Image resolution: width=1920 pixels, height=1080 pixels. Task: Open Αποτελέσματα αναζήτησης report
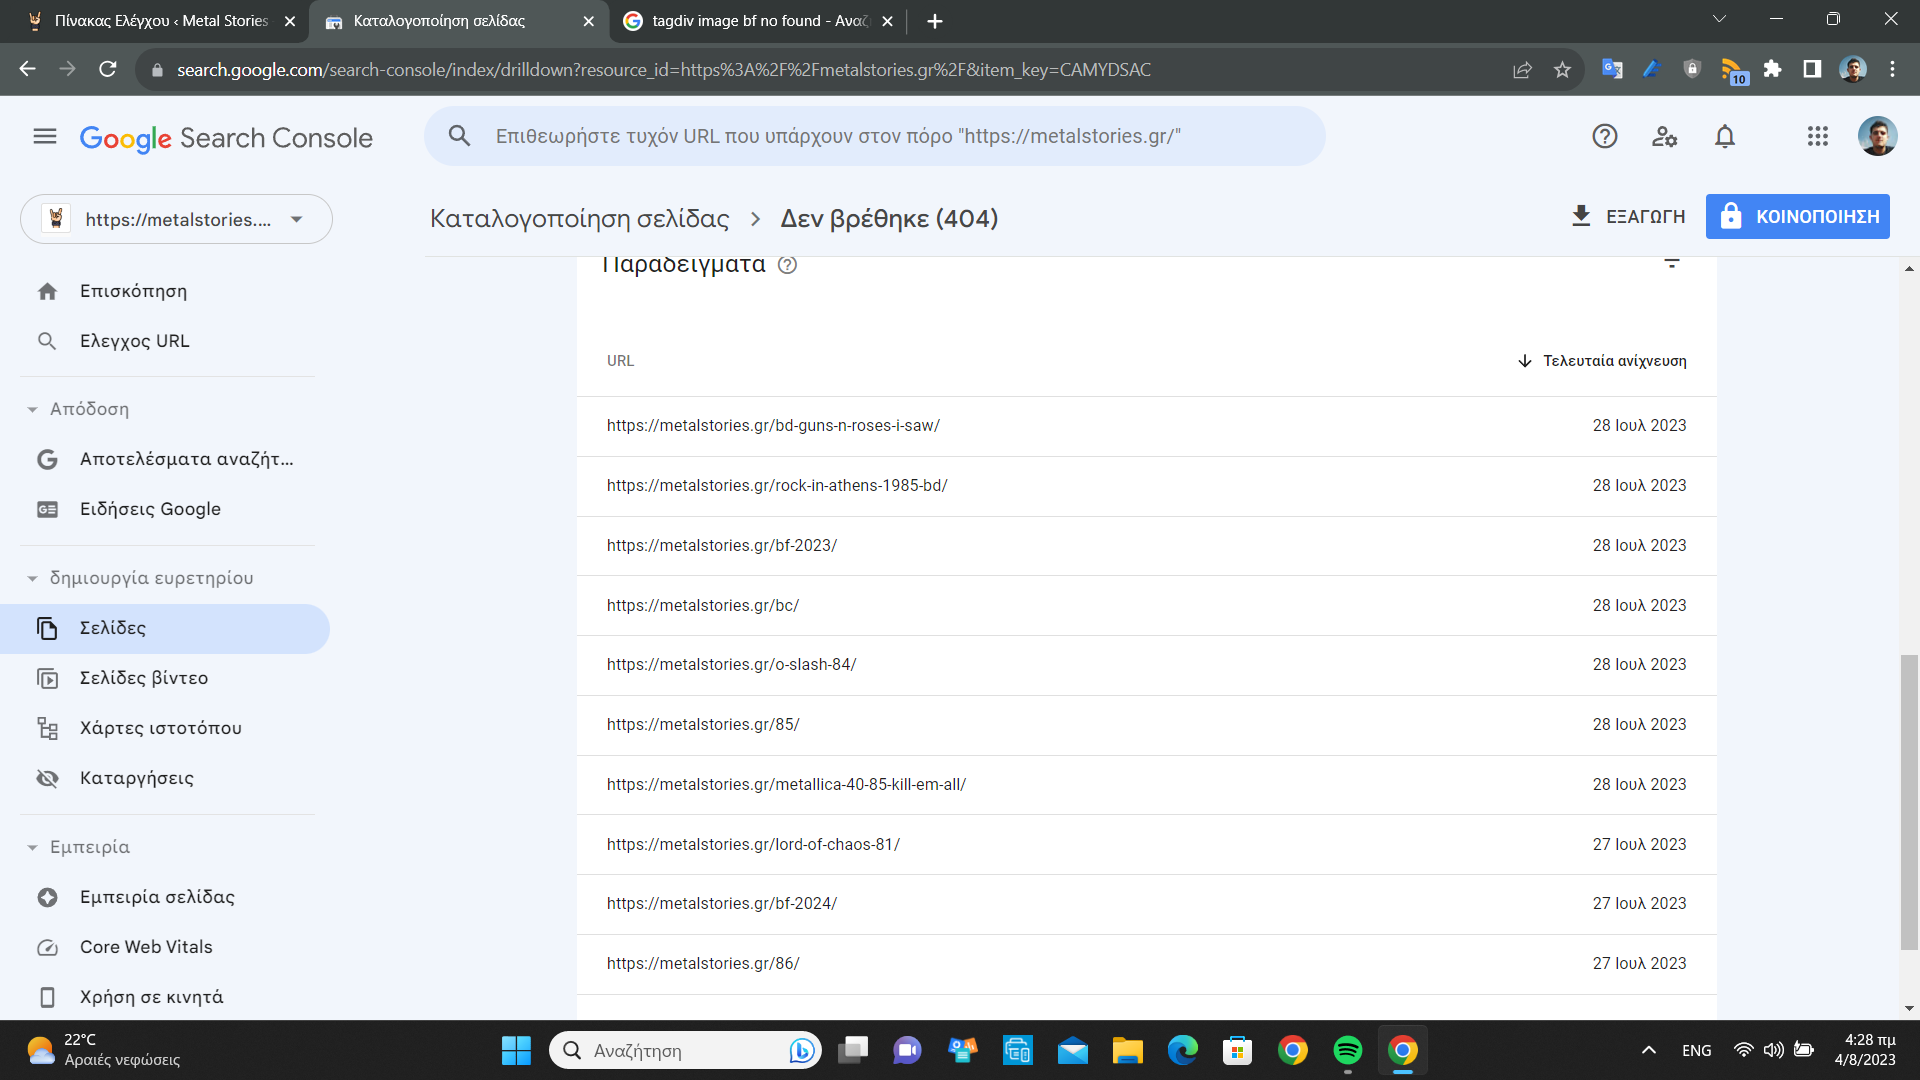click(x=165, y=459)
